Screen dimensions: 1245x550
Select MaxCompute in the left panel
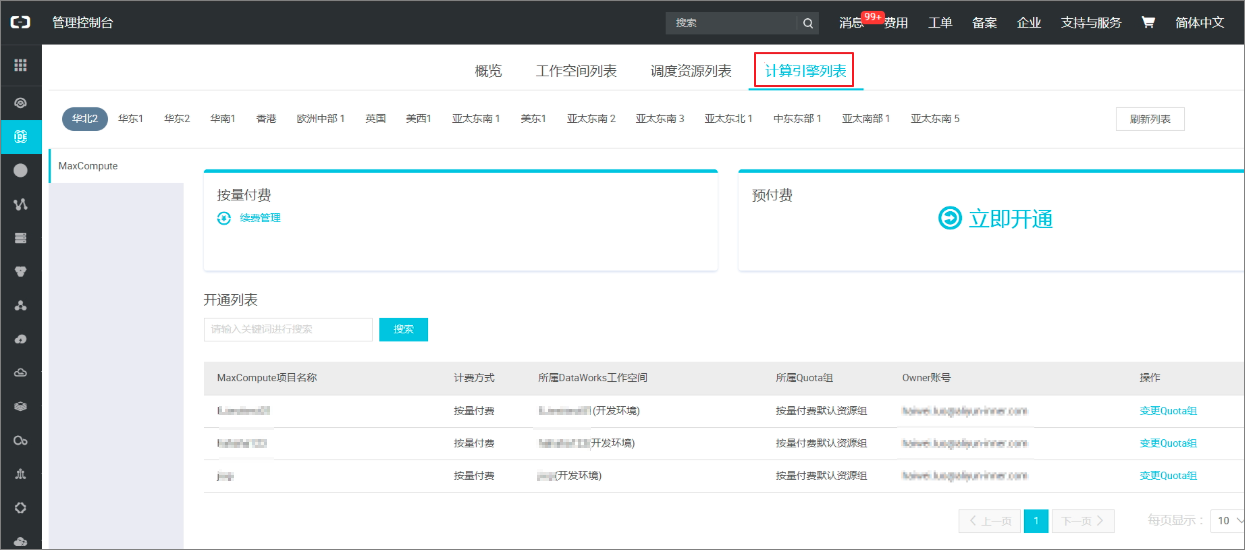[115, 166]
